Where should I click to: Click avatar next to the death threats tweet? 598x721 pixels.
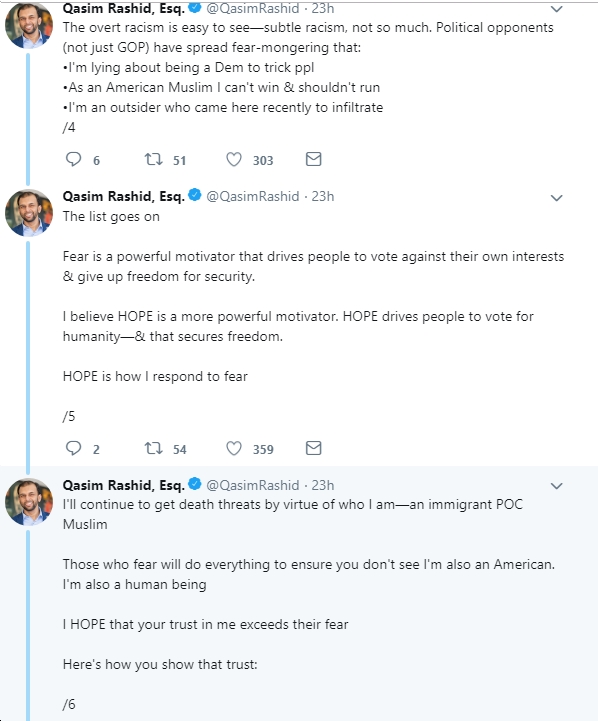coord(28,502)
